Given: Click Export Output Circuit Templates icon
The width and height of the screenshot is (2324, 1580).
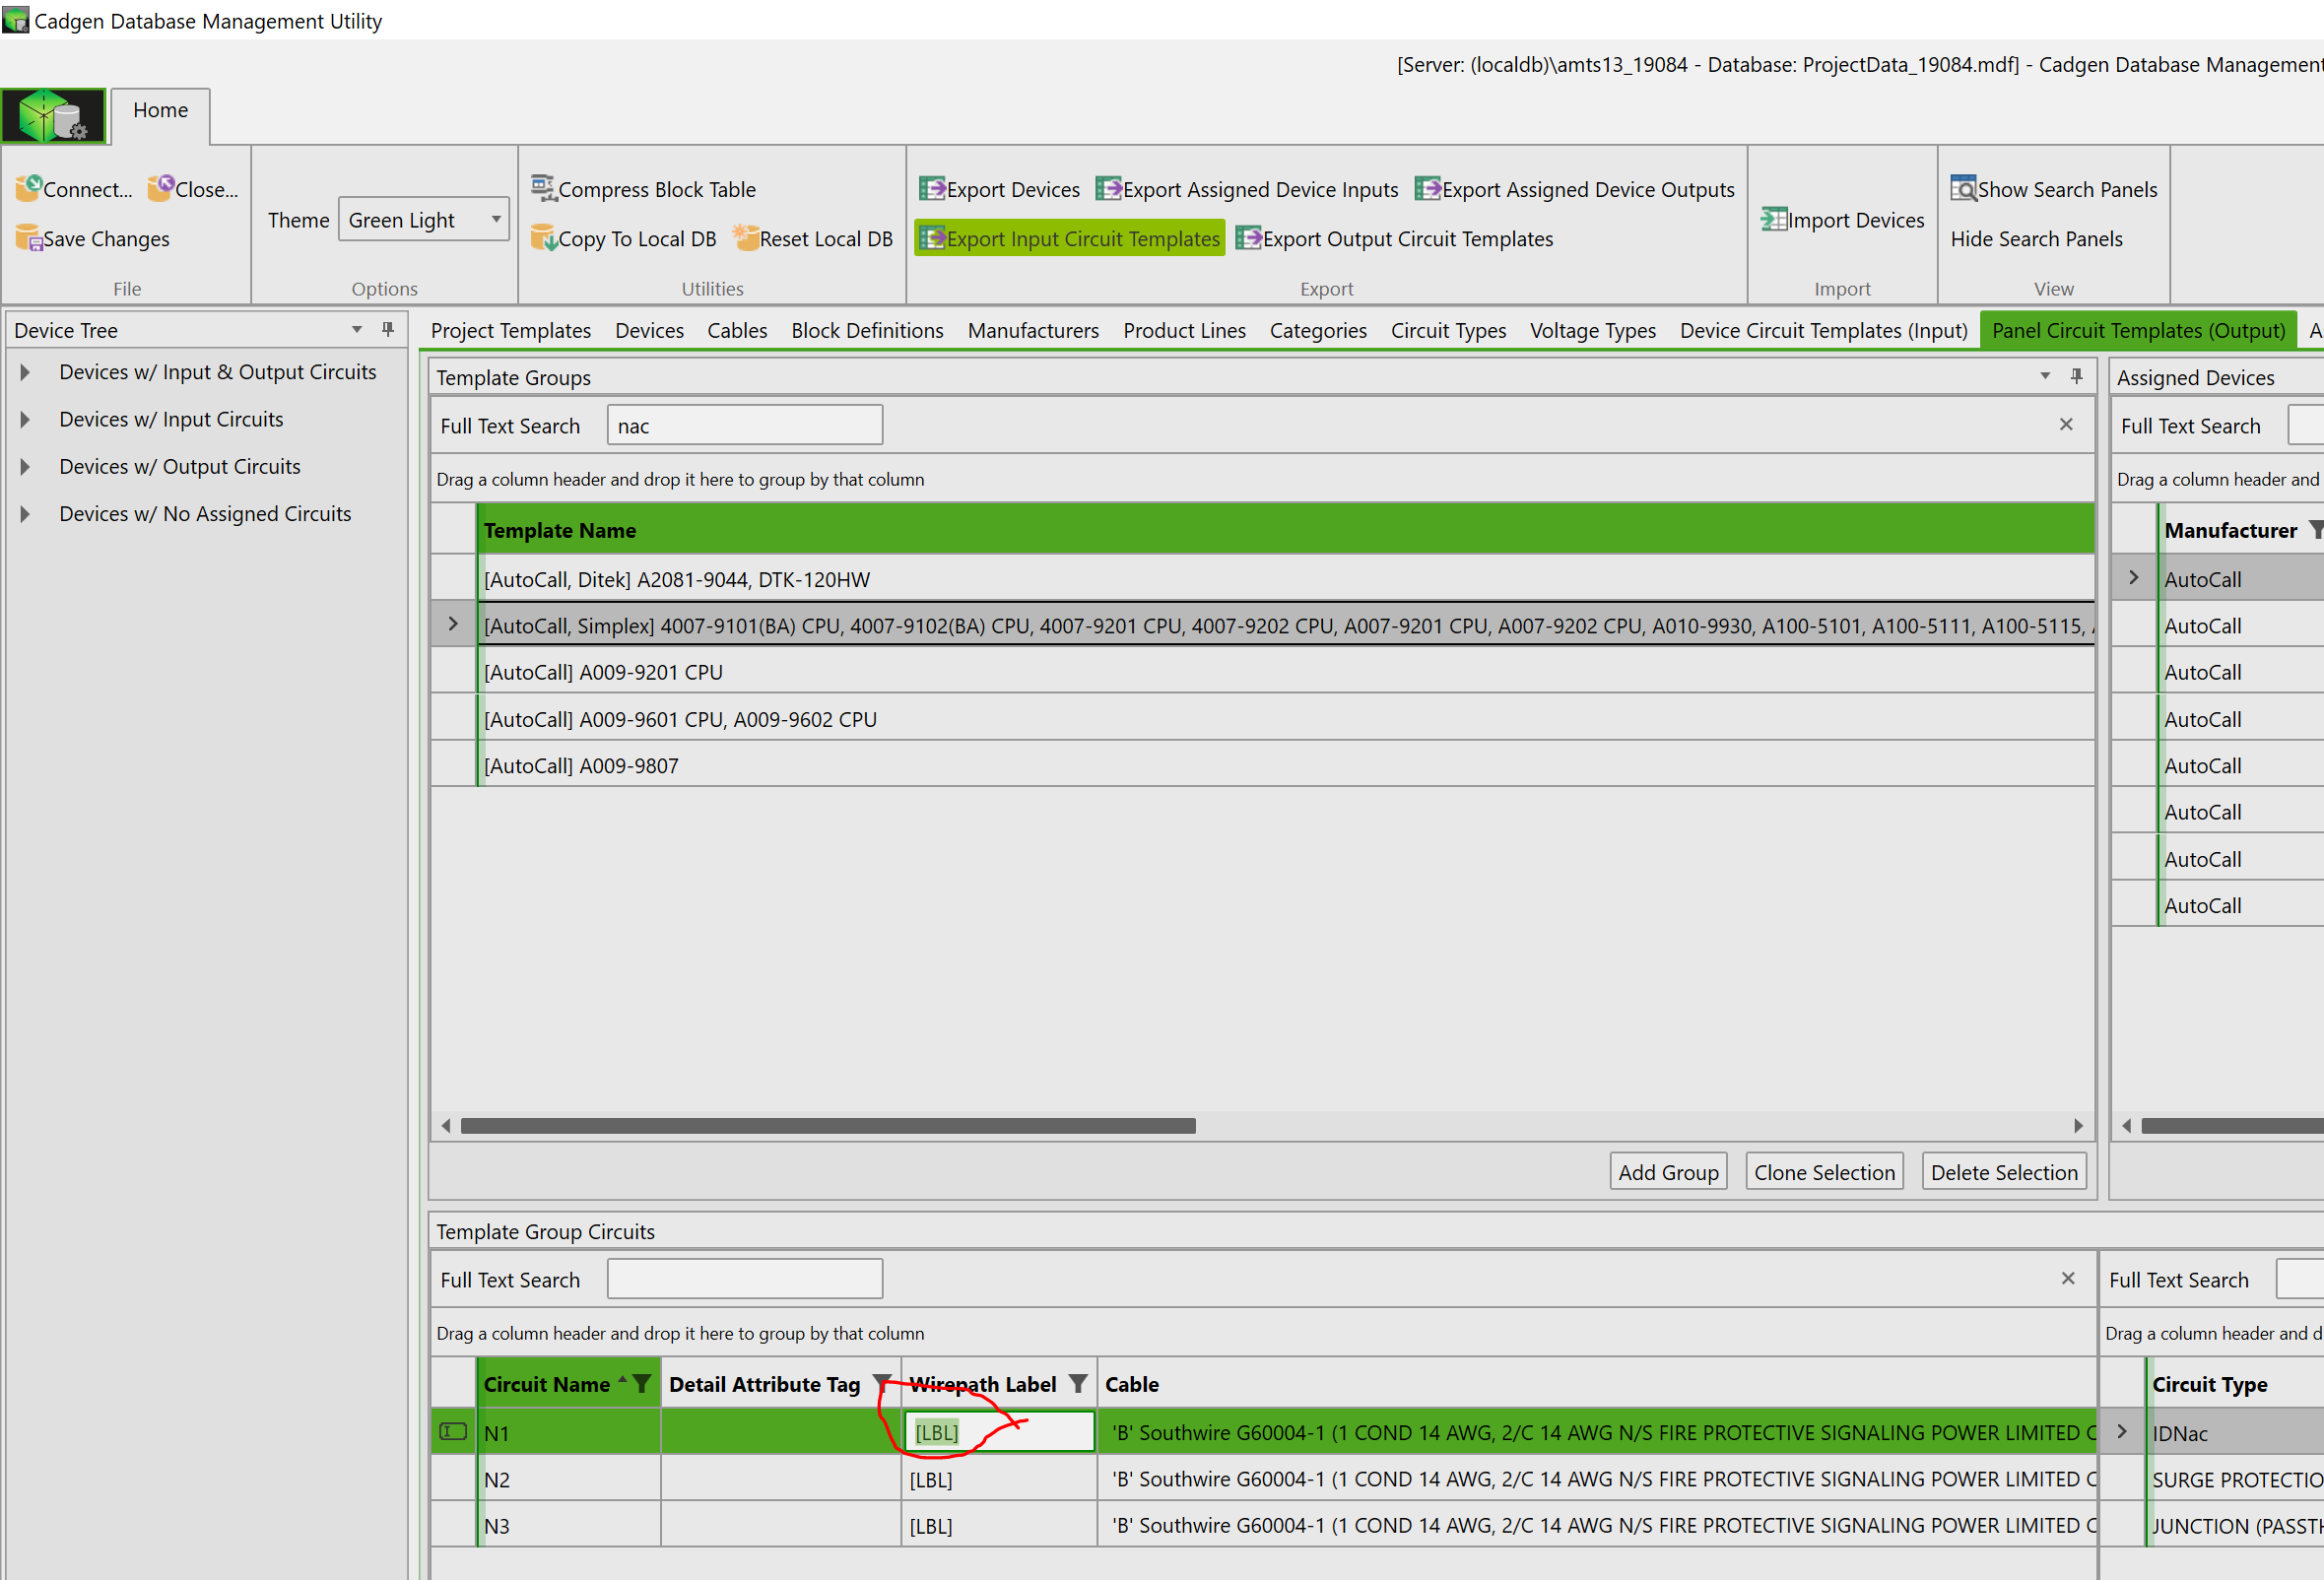Looking at the screenshot, I should click(x=1248, y=238).
